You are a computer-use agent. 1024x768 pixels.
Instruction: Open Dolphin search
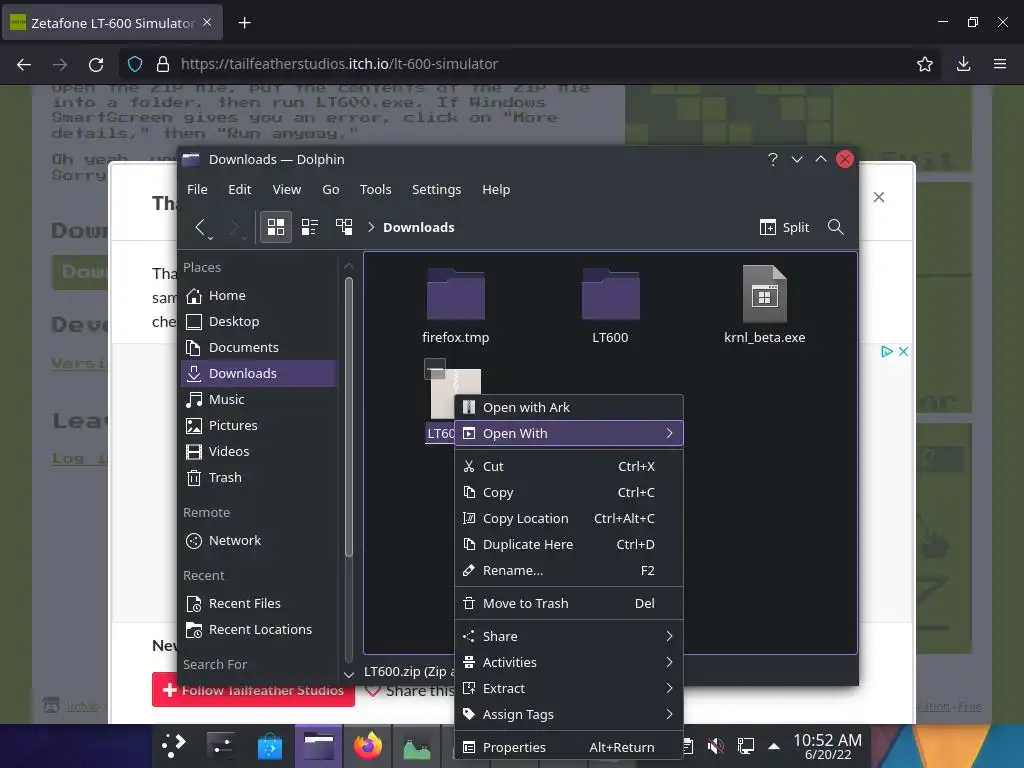pos(835,227)
